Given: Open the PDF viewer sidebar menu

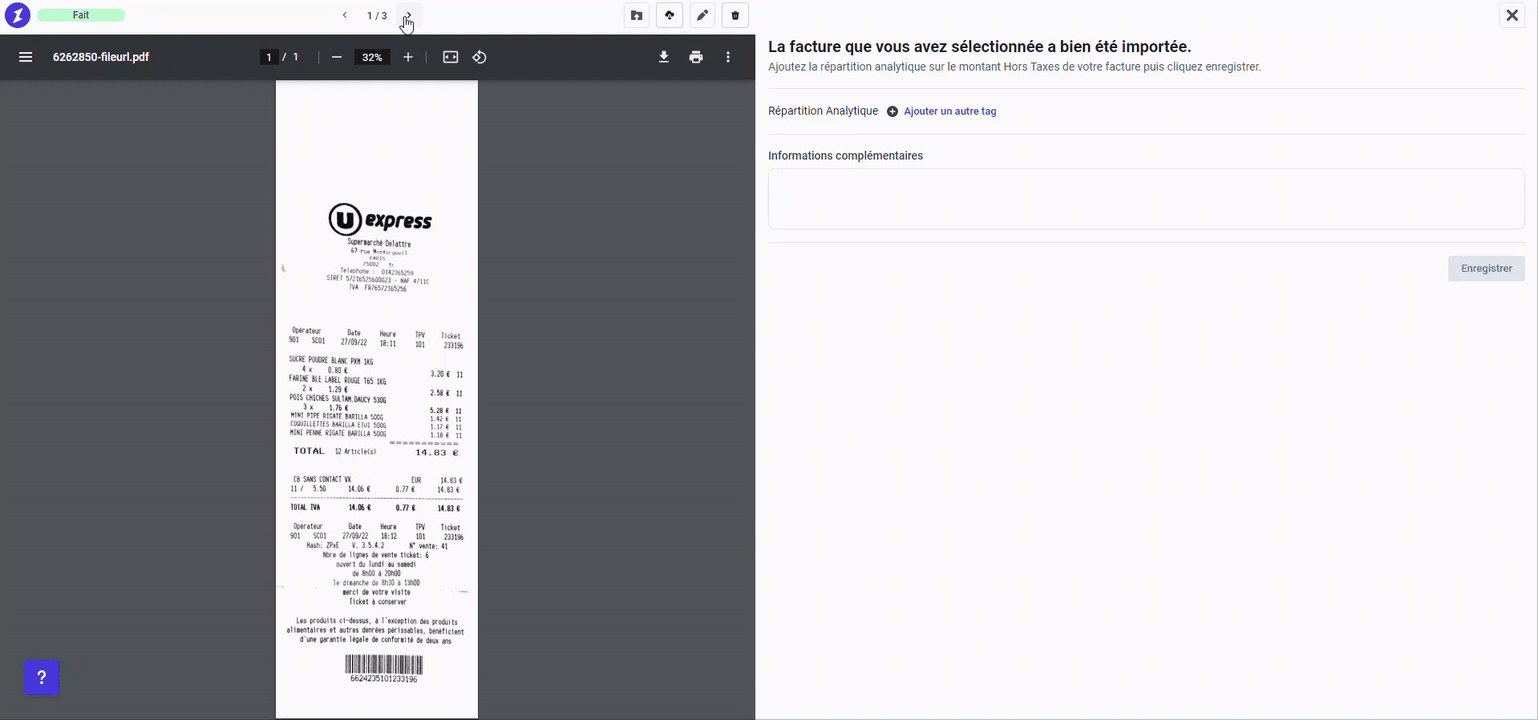Looking at the screenshot, I should [26, 57].
